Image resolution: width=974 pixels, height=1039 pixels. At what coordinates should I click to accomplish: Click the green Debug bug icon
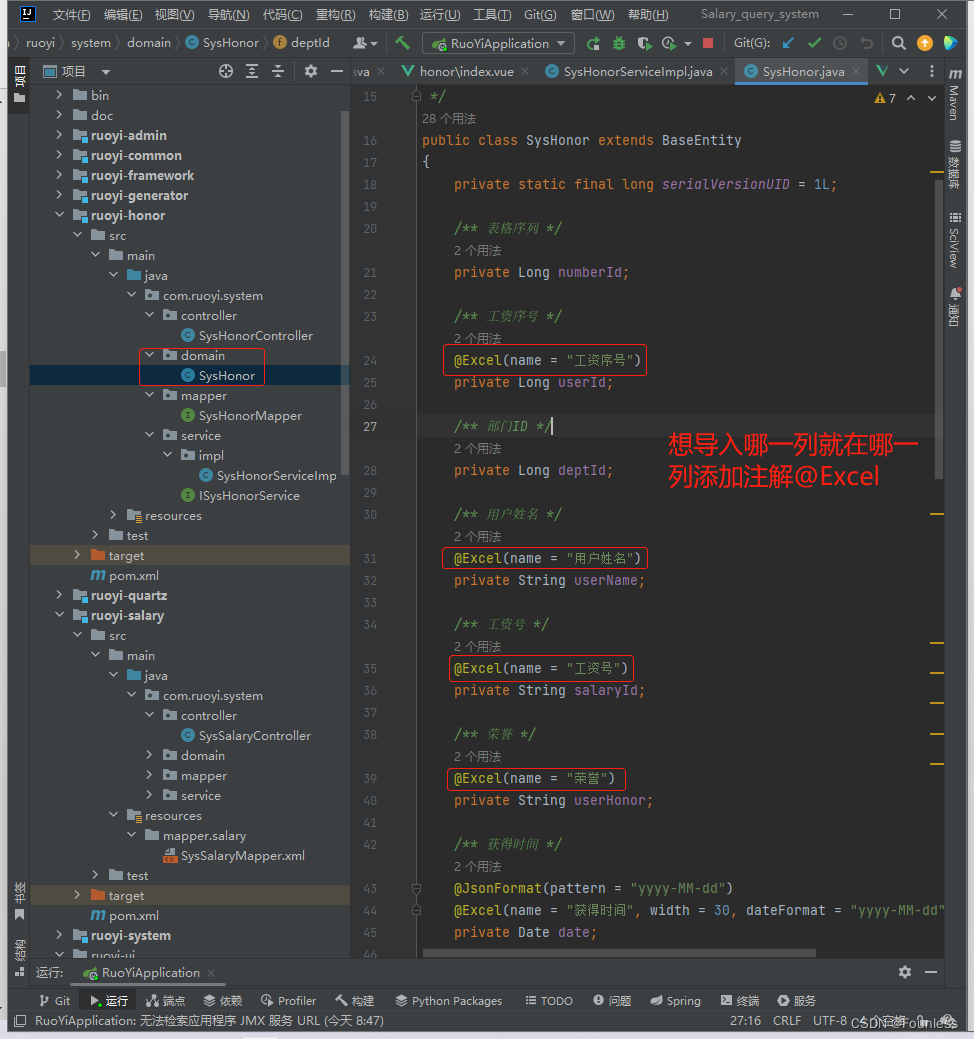pos(619,43)
